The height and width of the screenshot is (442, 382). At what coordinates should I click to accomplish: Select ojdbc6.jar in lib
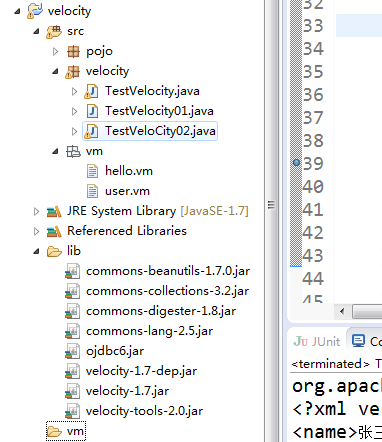tap(115, 351)
